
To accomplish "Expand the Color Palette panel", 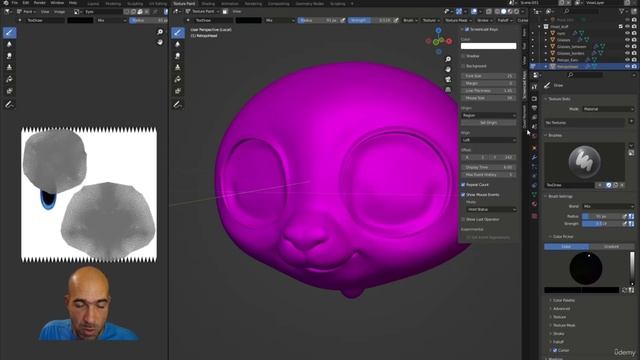I will coord(564,300).
